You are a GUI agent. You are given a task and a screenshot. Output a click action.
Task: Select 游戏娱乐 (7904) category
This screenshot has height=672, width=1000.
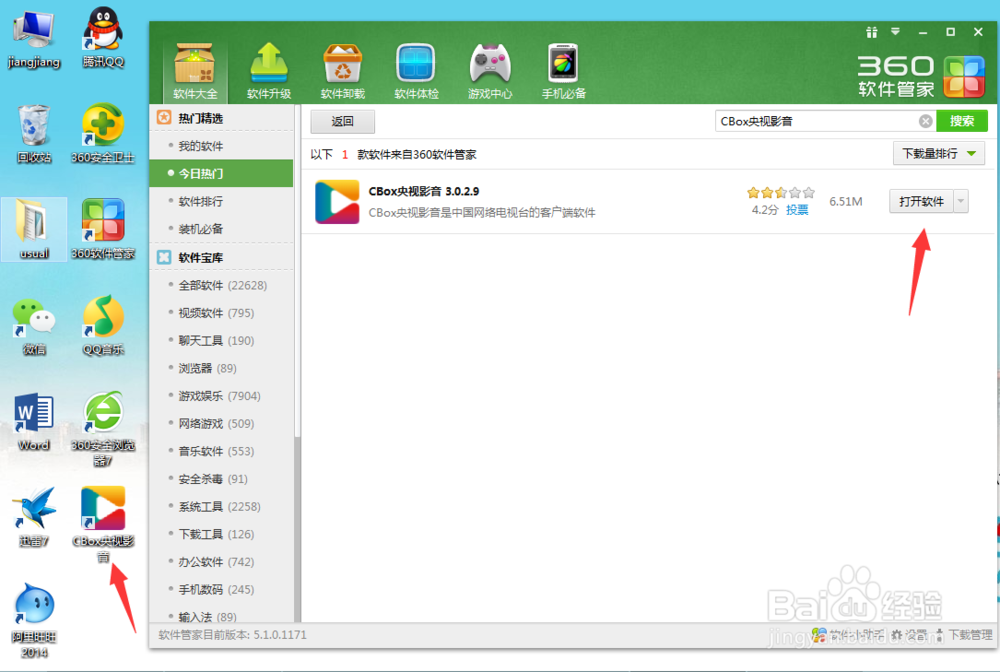(221, 396)
